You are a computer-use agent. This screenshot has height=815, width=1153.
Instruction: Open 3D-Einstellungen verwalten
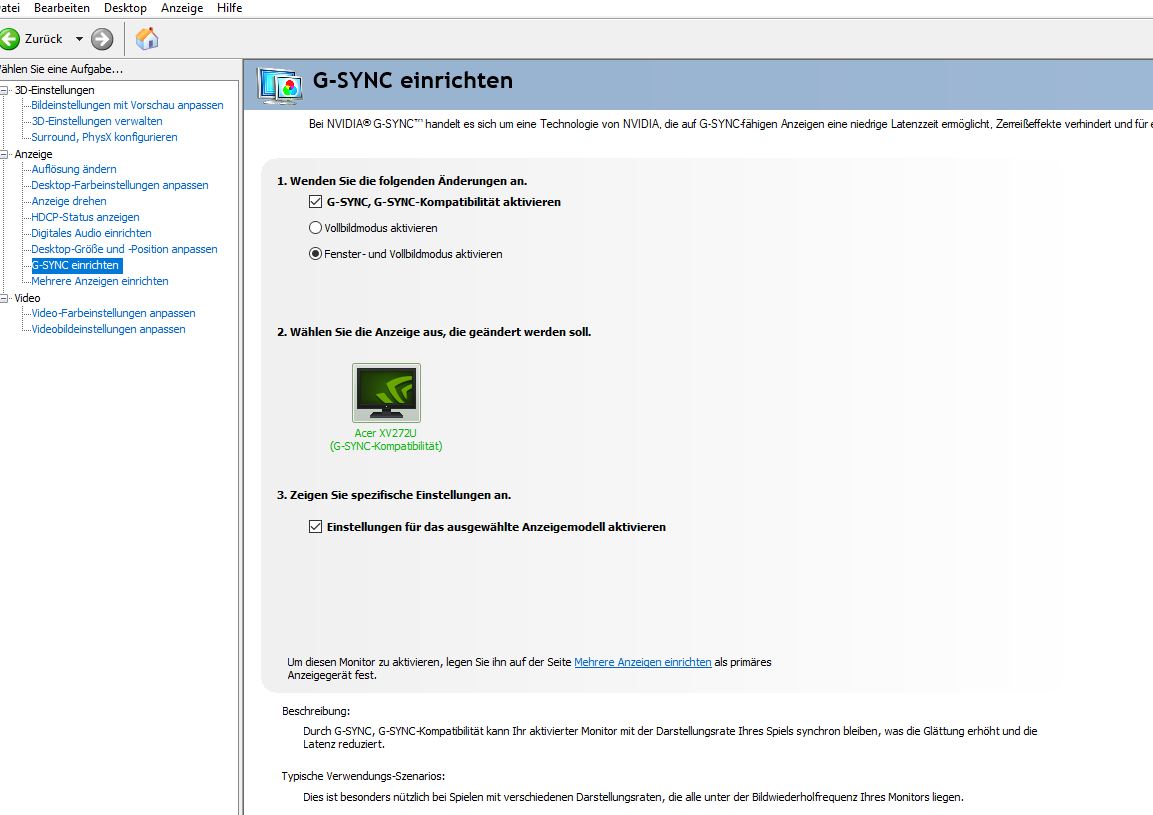click(97, 121)
